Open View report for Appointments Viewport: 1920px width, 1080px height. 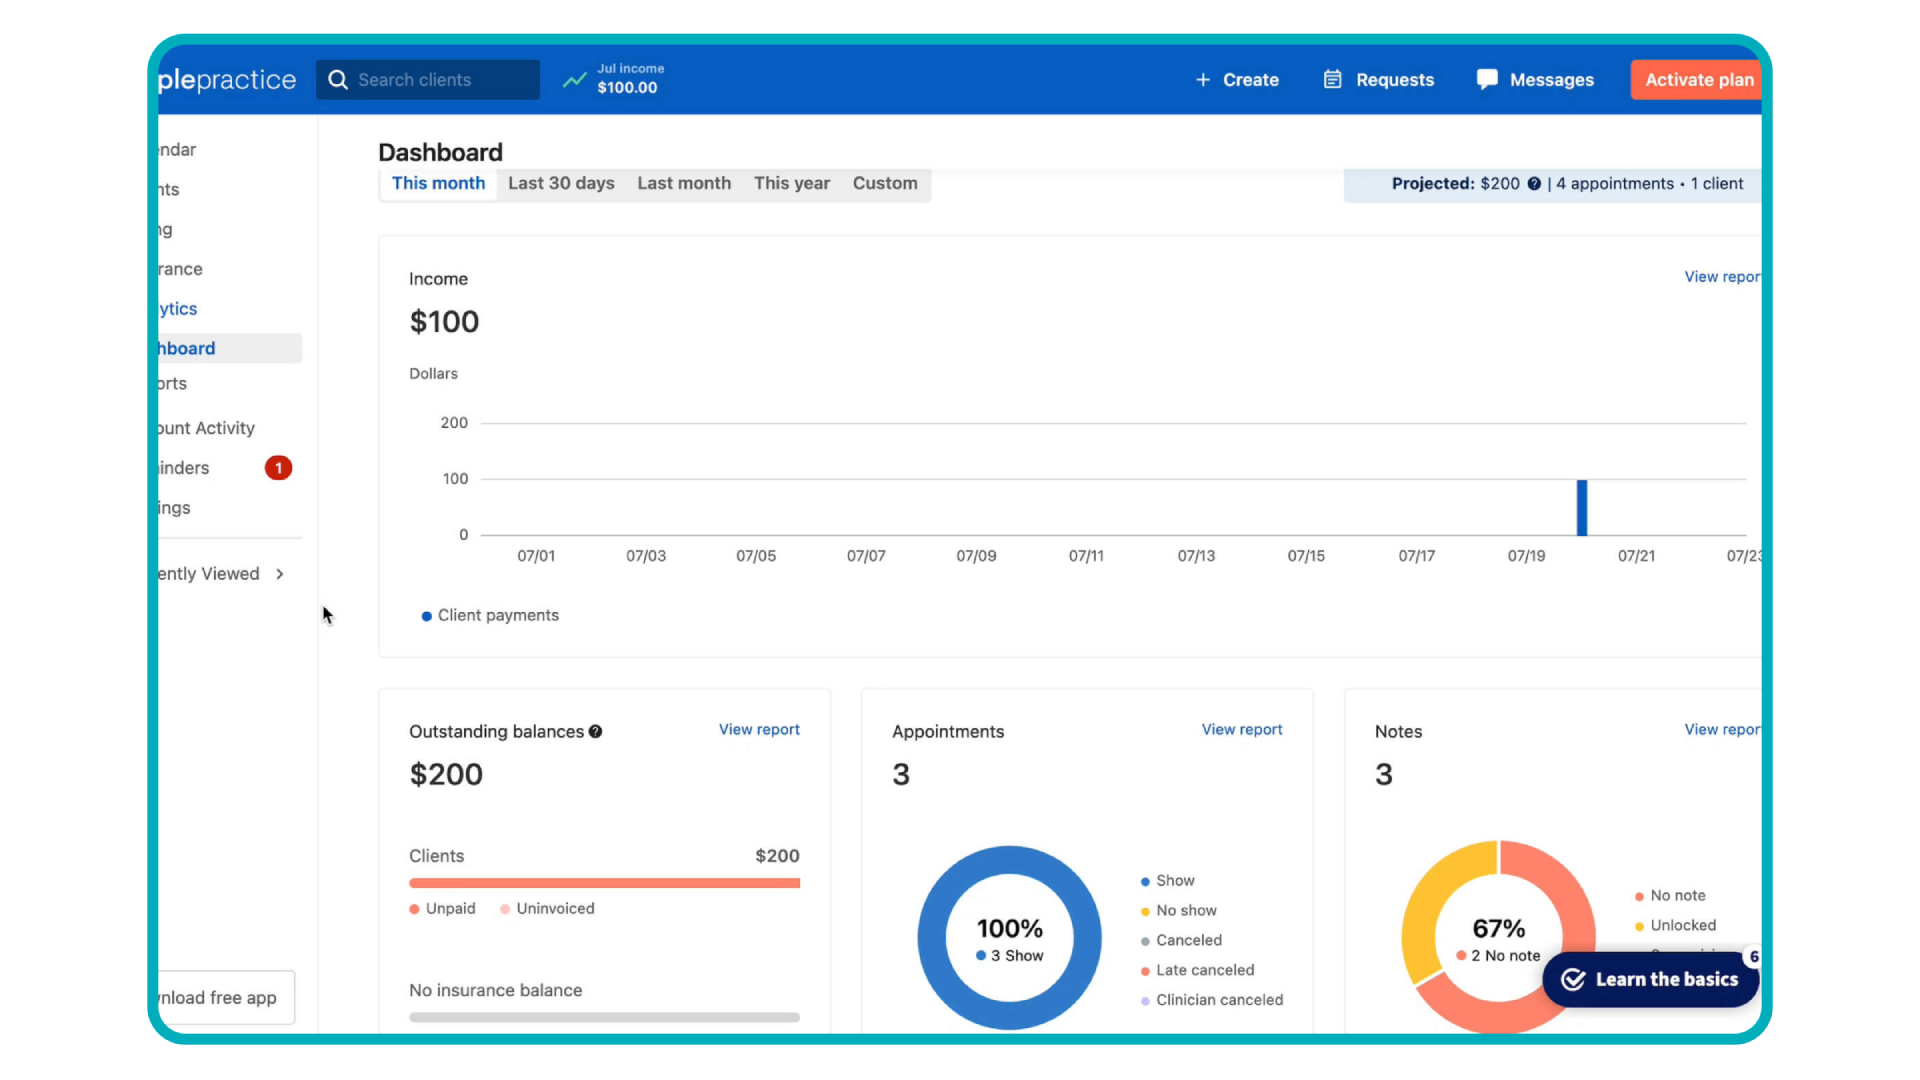[1242, 730]
